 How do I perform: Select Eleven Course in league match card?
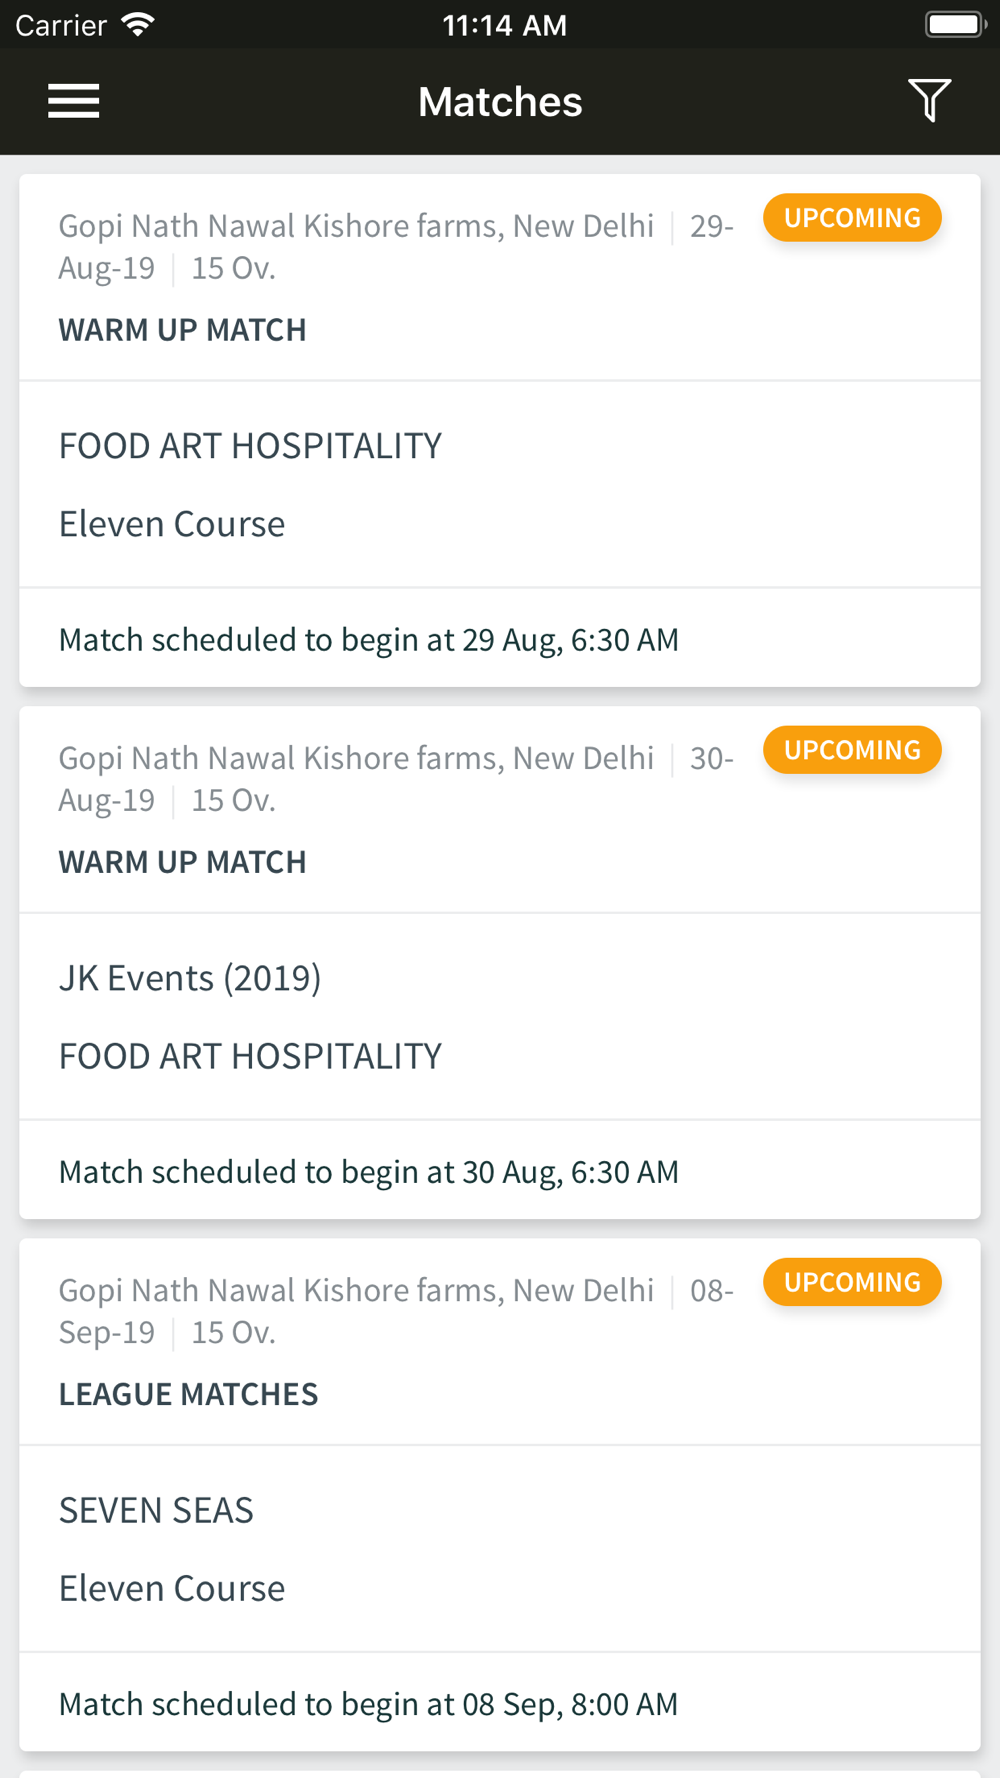(172, 1588)
